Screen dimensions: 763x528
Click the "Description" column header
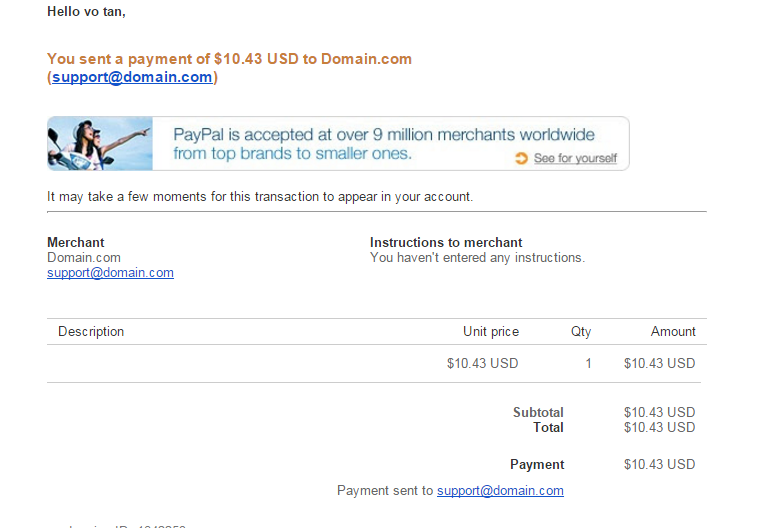[x=91, y=331]
